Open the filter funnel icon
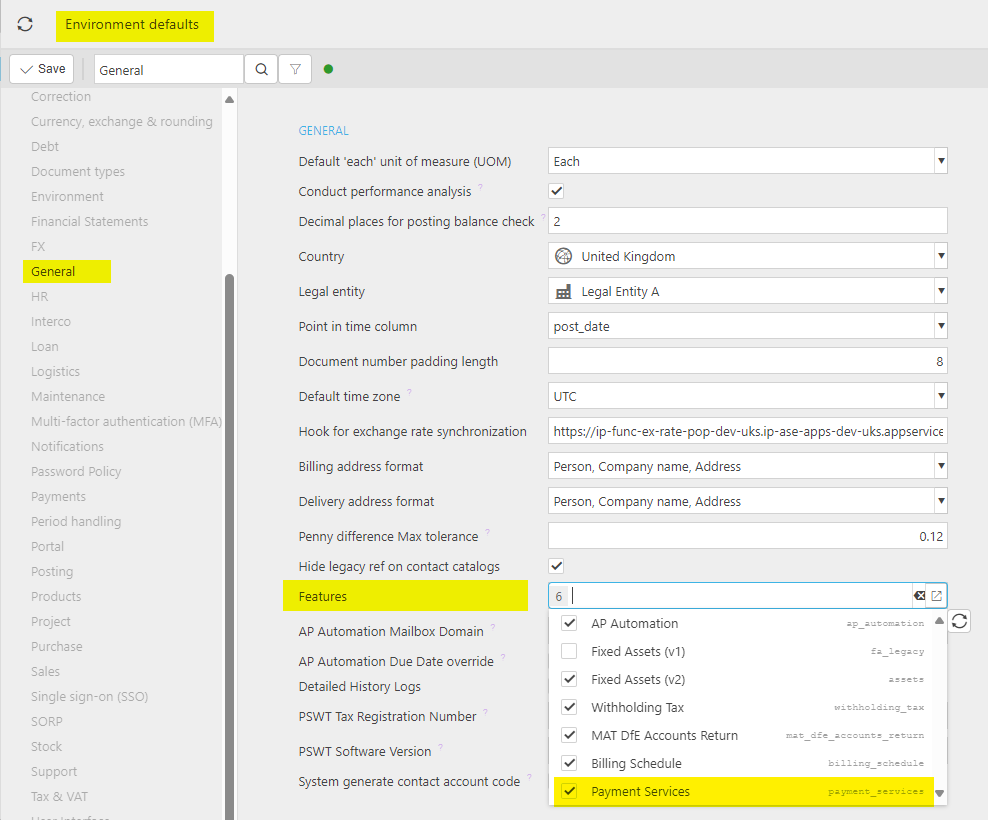Screen dimensions: 988x820 [x=295, y=70]
